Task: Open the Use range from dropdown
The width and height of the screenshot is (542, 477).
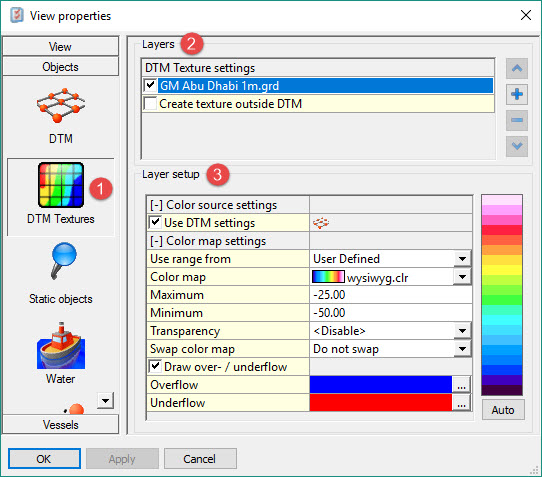Action: coord(462,259)
